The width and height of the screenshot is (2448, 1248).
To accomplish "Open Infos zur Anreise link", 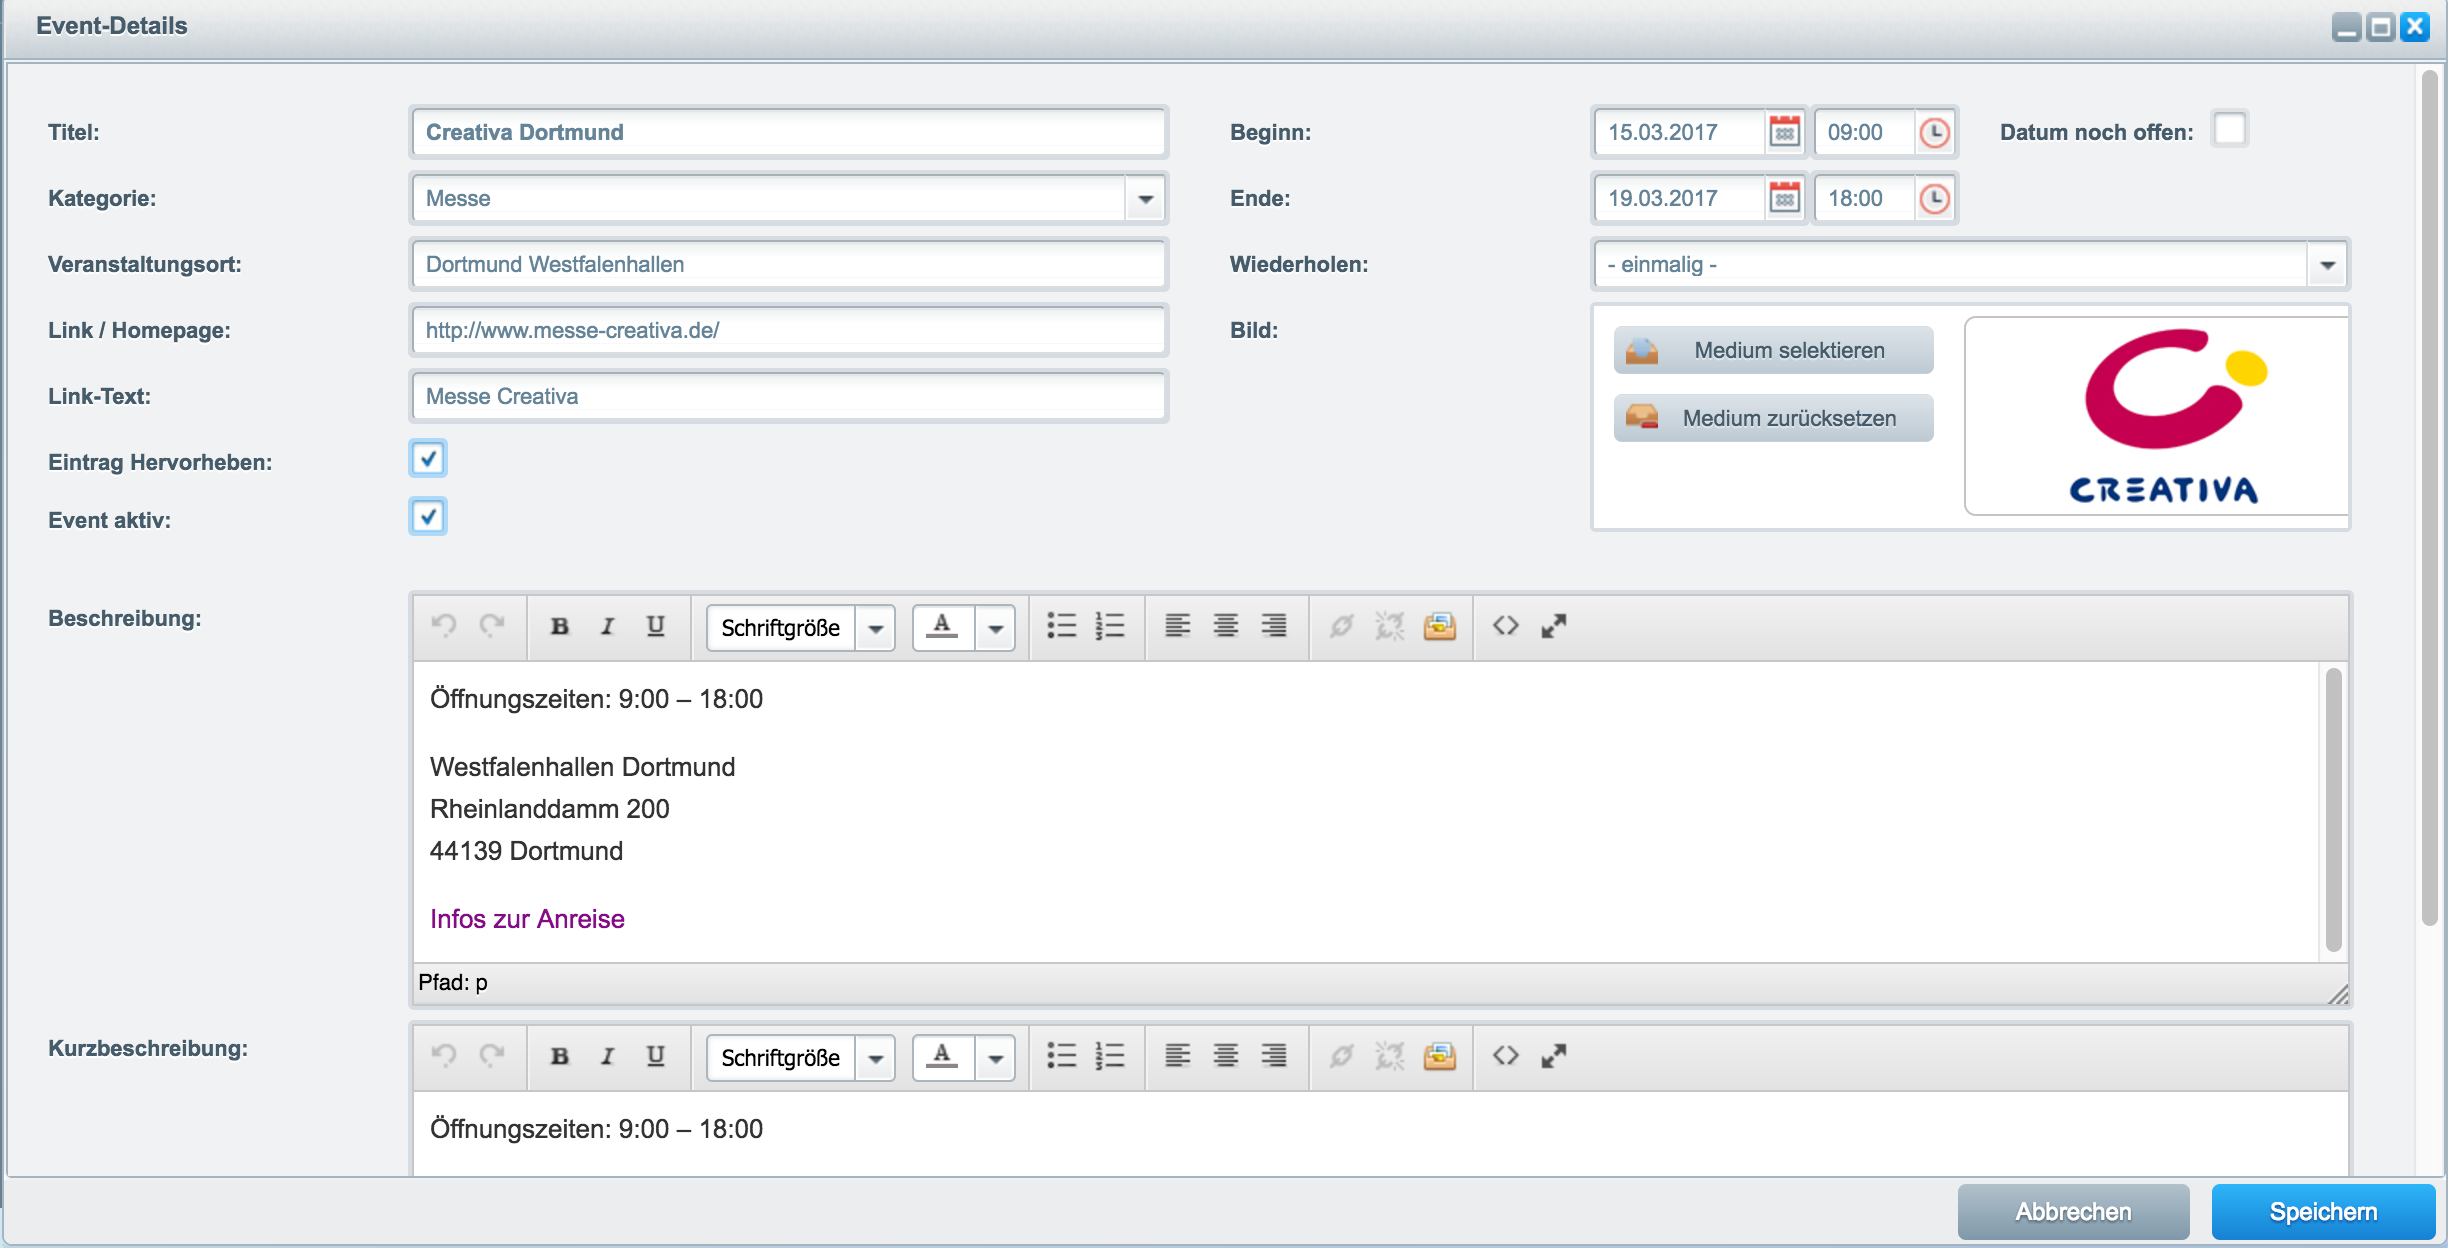I will click(527, 919).
